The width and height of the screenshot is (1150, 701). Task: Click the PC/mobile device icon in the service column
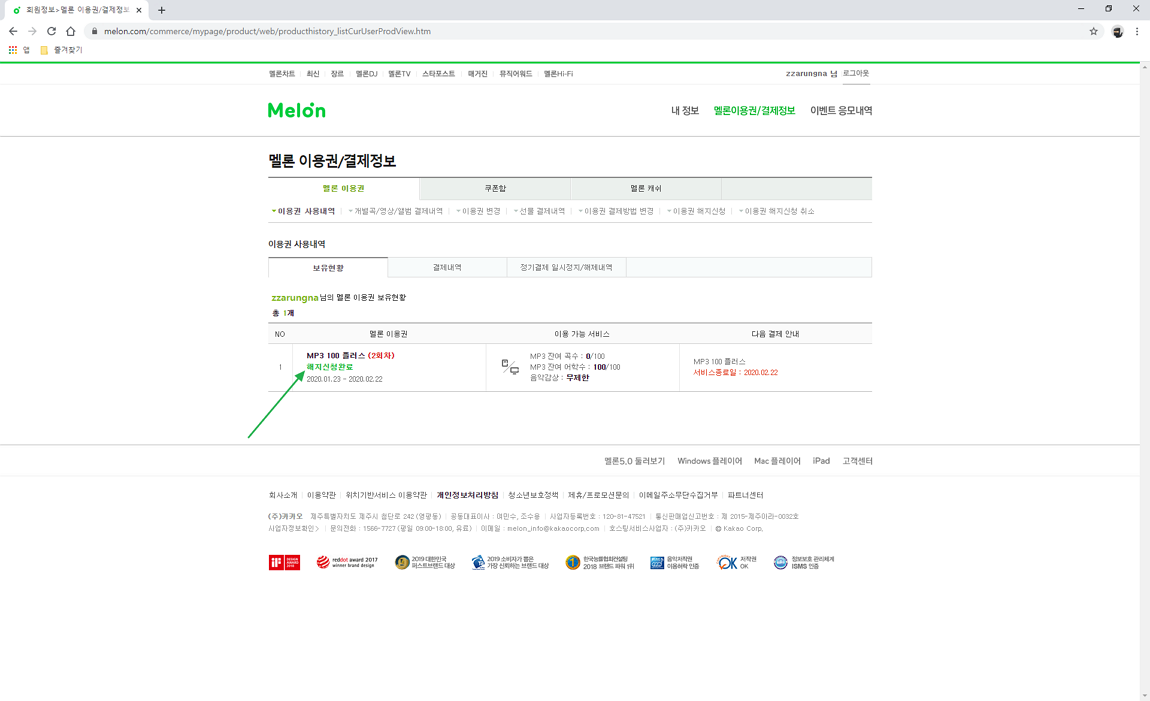click(510, 367)
